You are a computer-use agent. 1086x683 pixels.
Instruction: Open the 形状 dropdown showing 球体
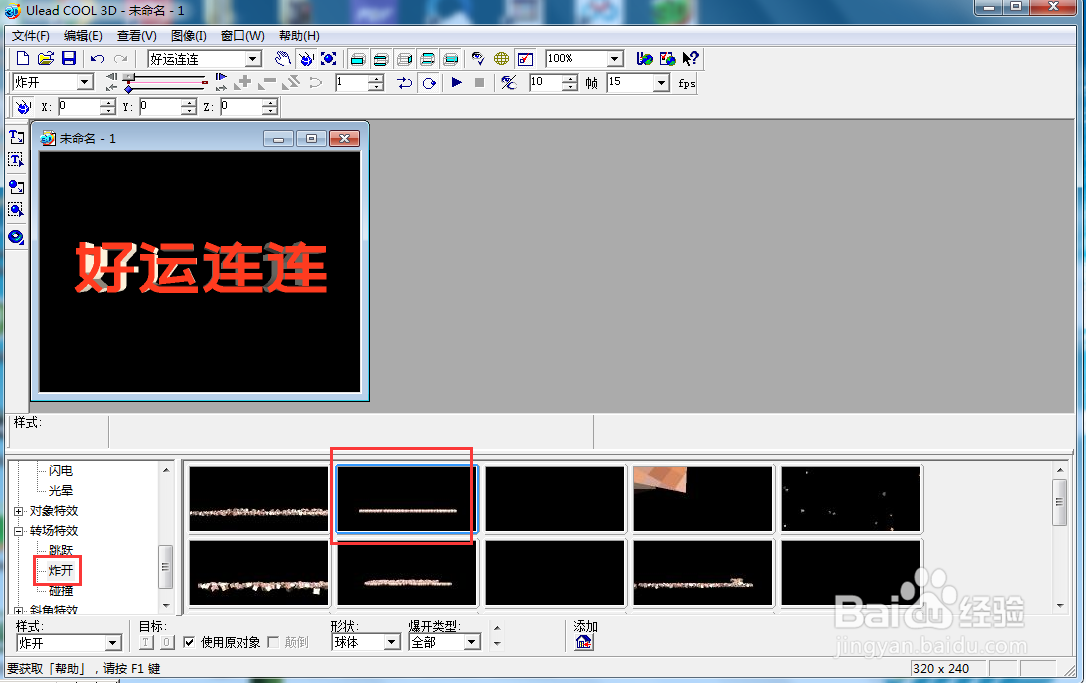(392, 642)
